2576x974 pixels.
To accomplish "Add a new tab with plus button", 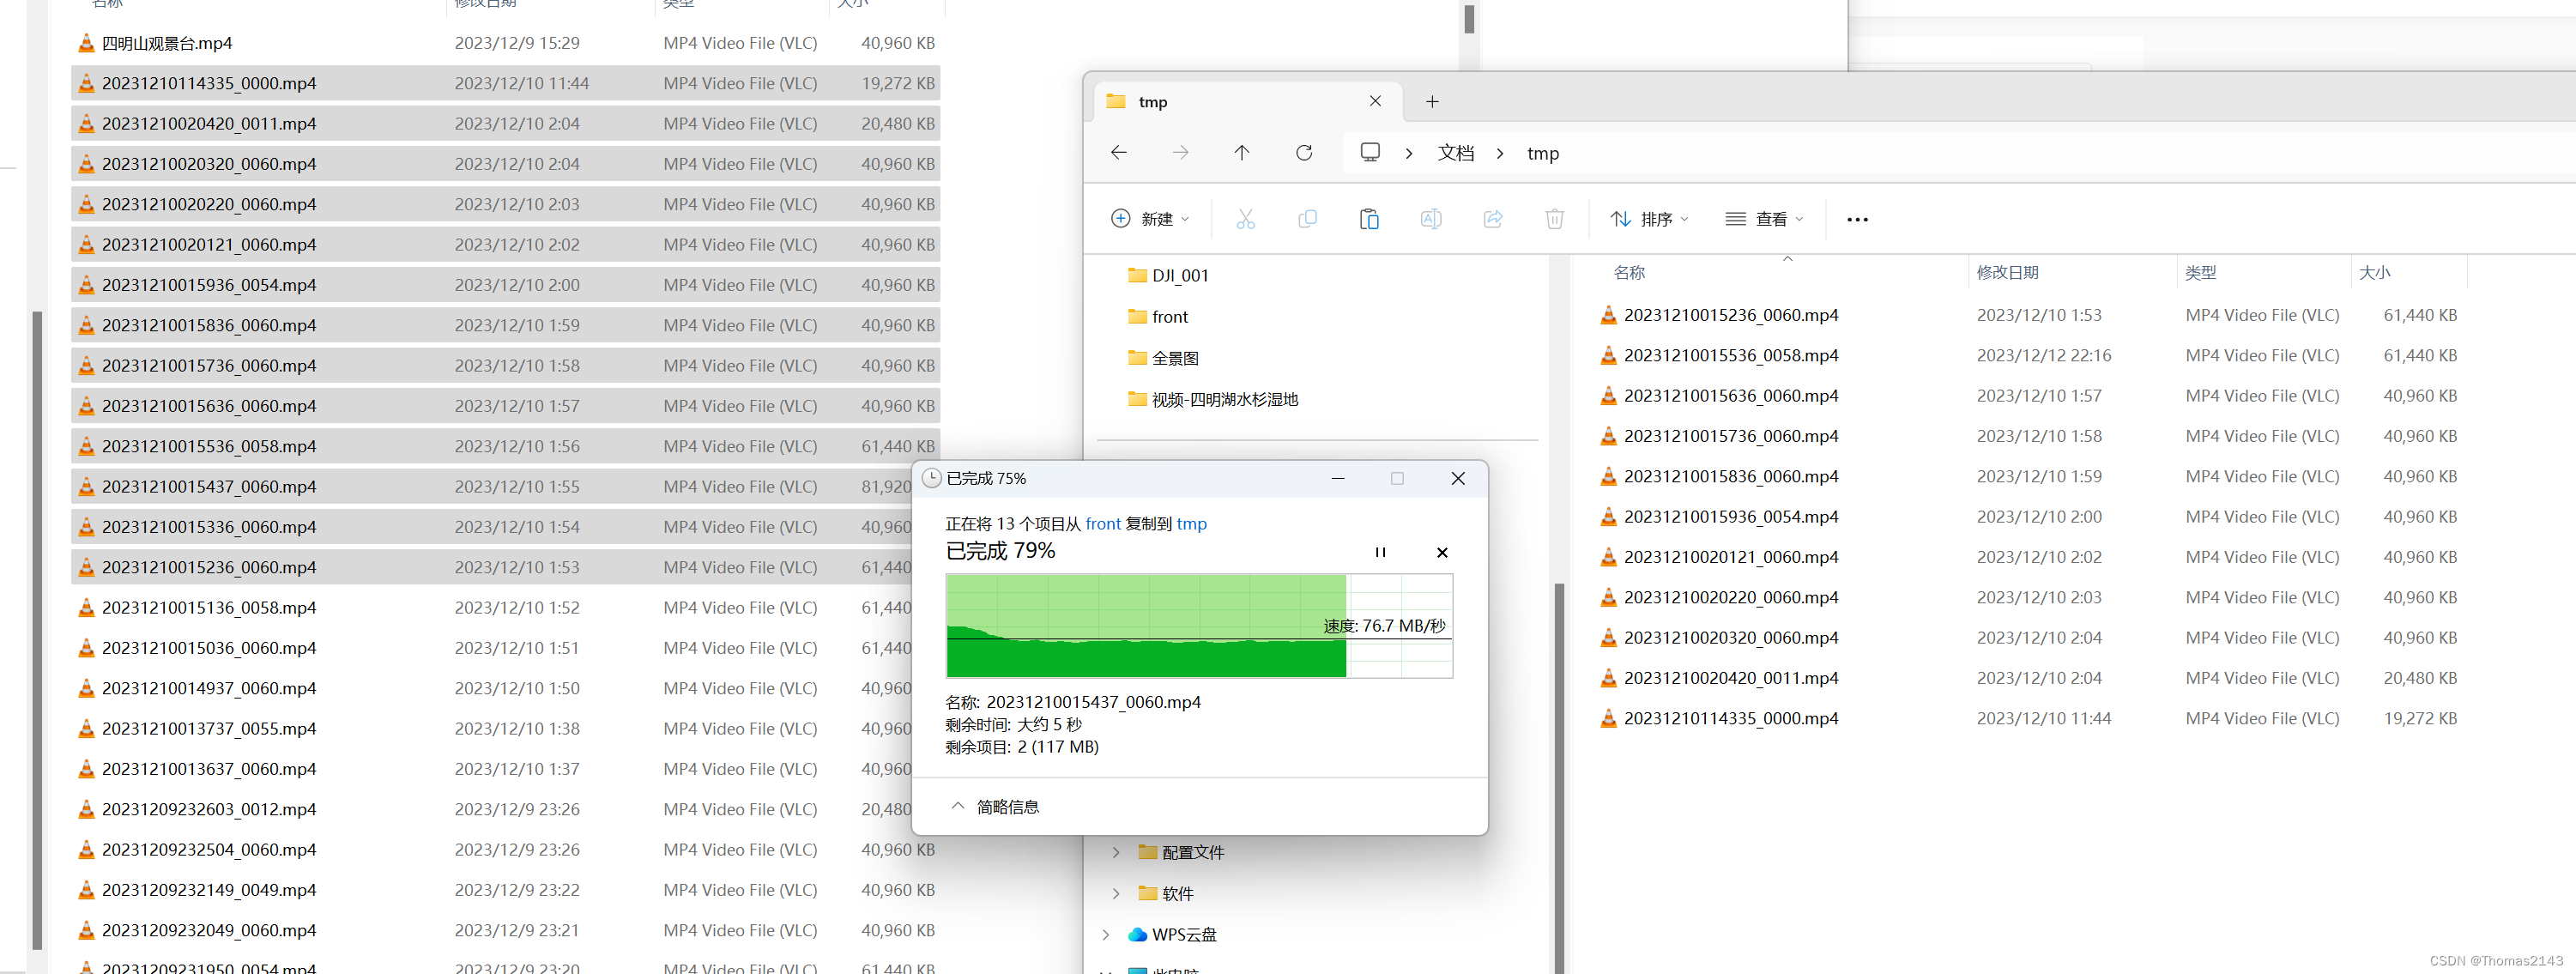I will pyautogui.click(x=1432, y=102).
